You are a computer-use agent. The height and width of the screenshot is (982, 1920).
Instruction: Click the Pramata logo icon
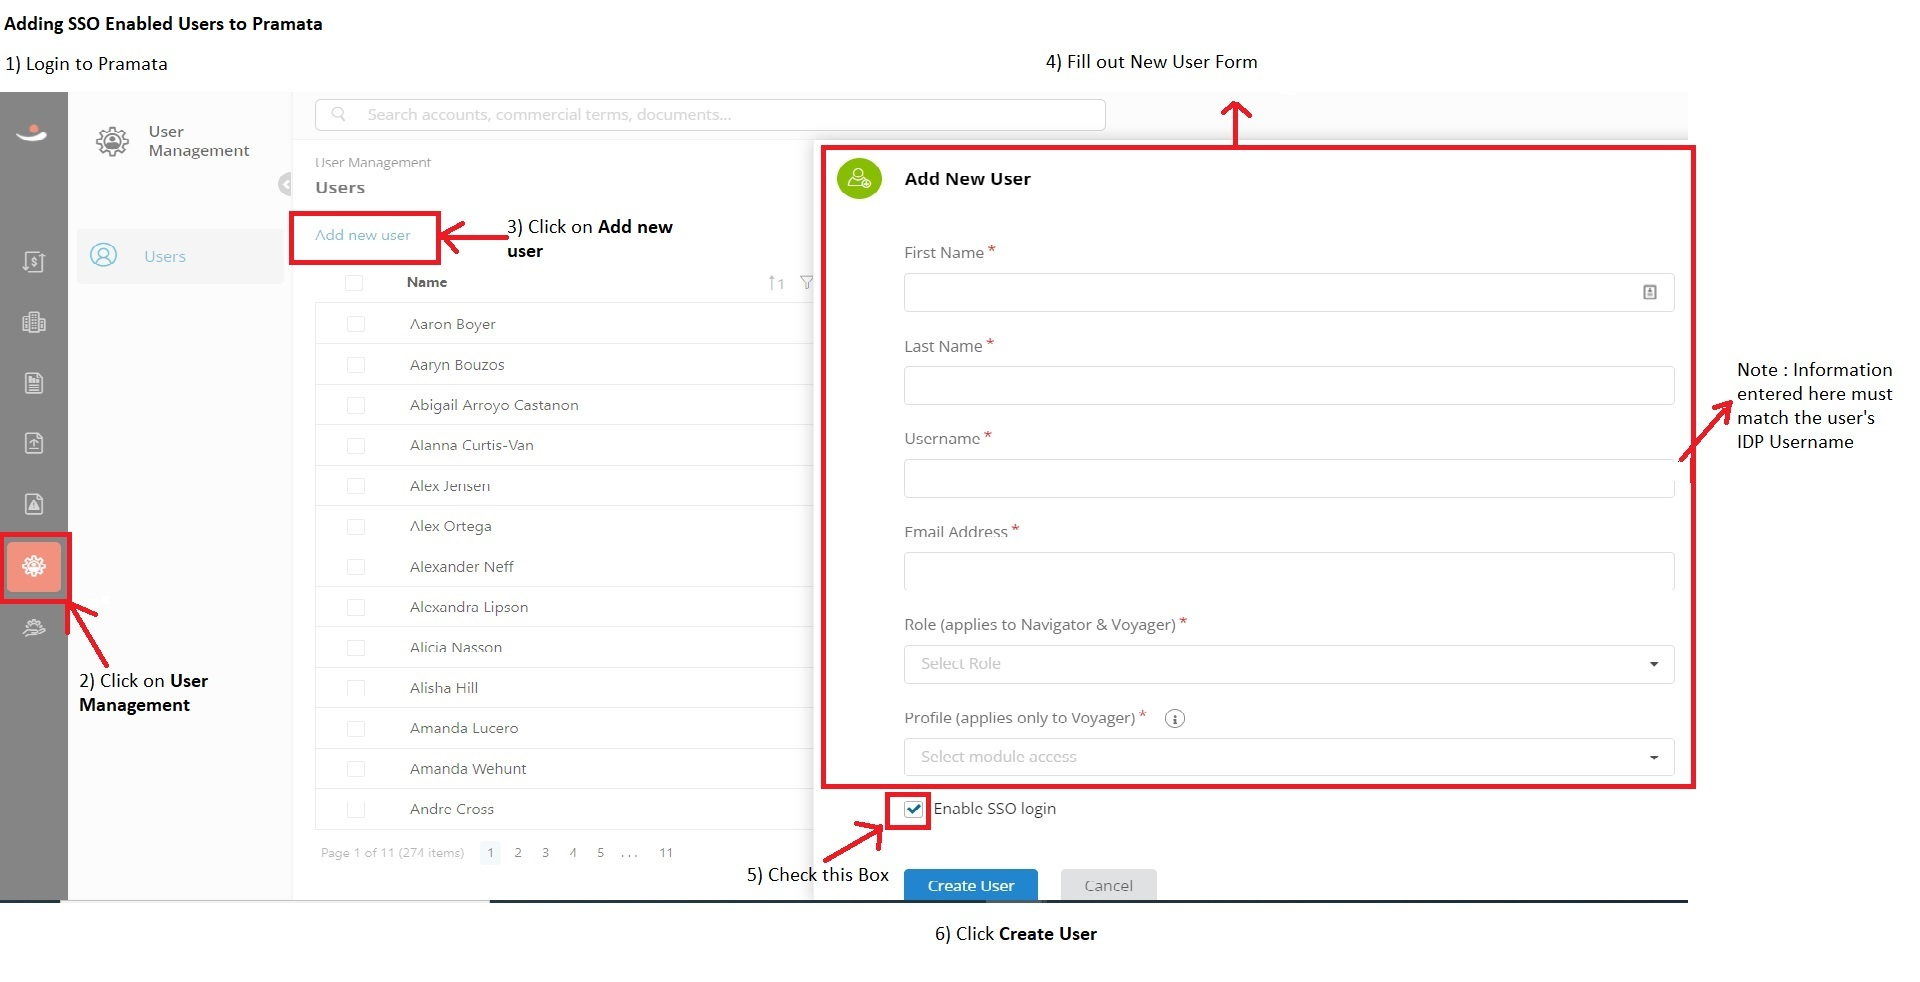coord(32,133)
